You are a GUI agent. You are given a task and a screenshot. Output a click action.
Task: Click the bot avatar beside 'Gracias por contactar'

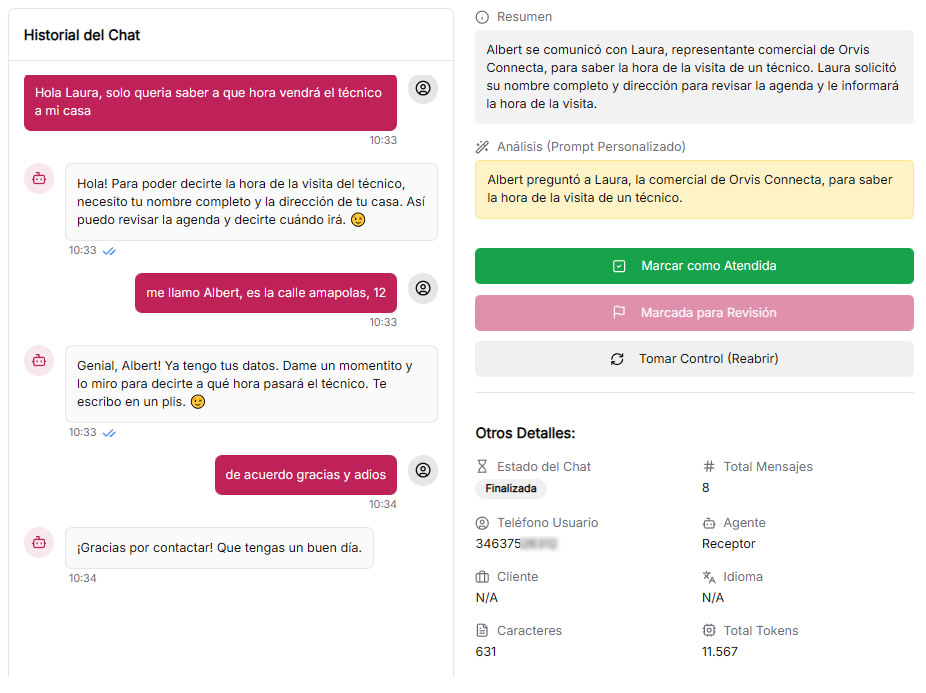[39, 543]
